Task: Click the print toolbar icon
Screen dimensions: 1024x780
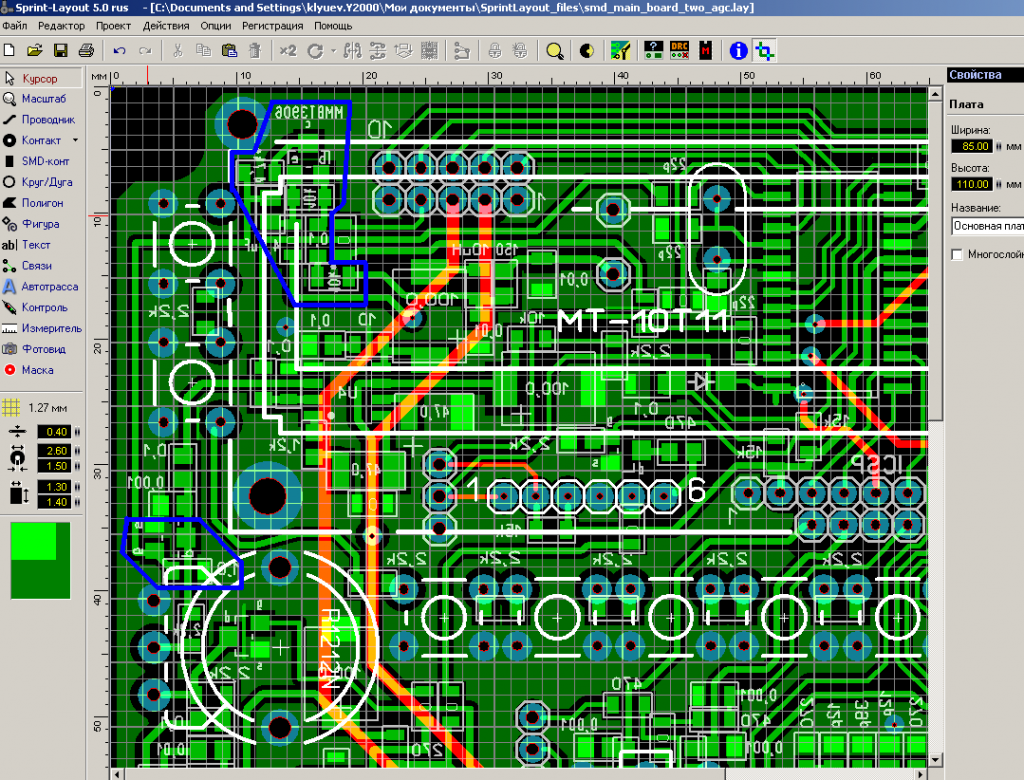Action: click(86, 50)
